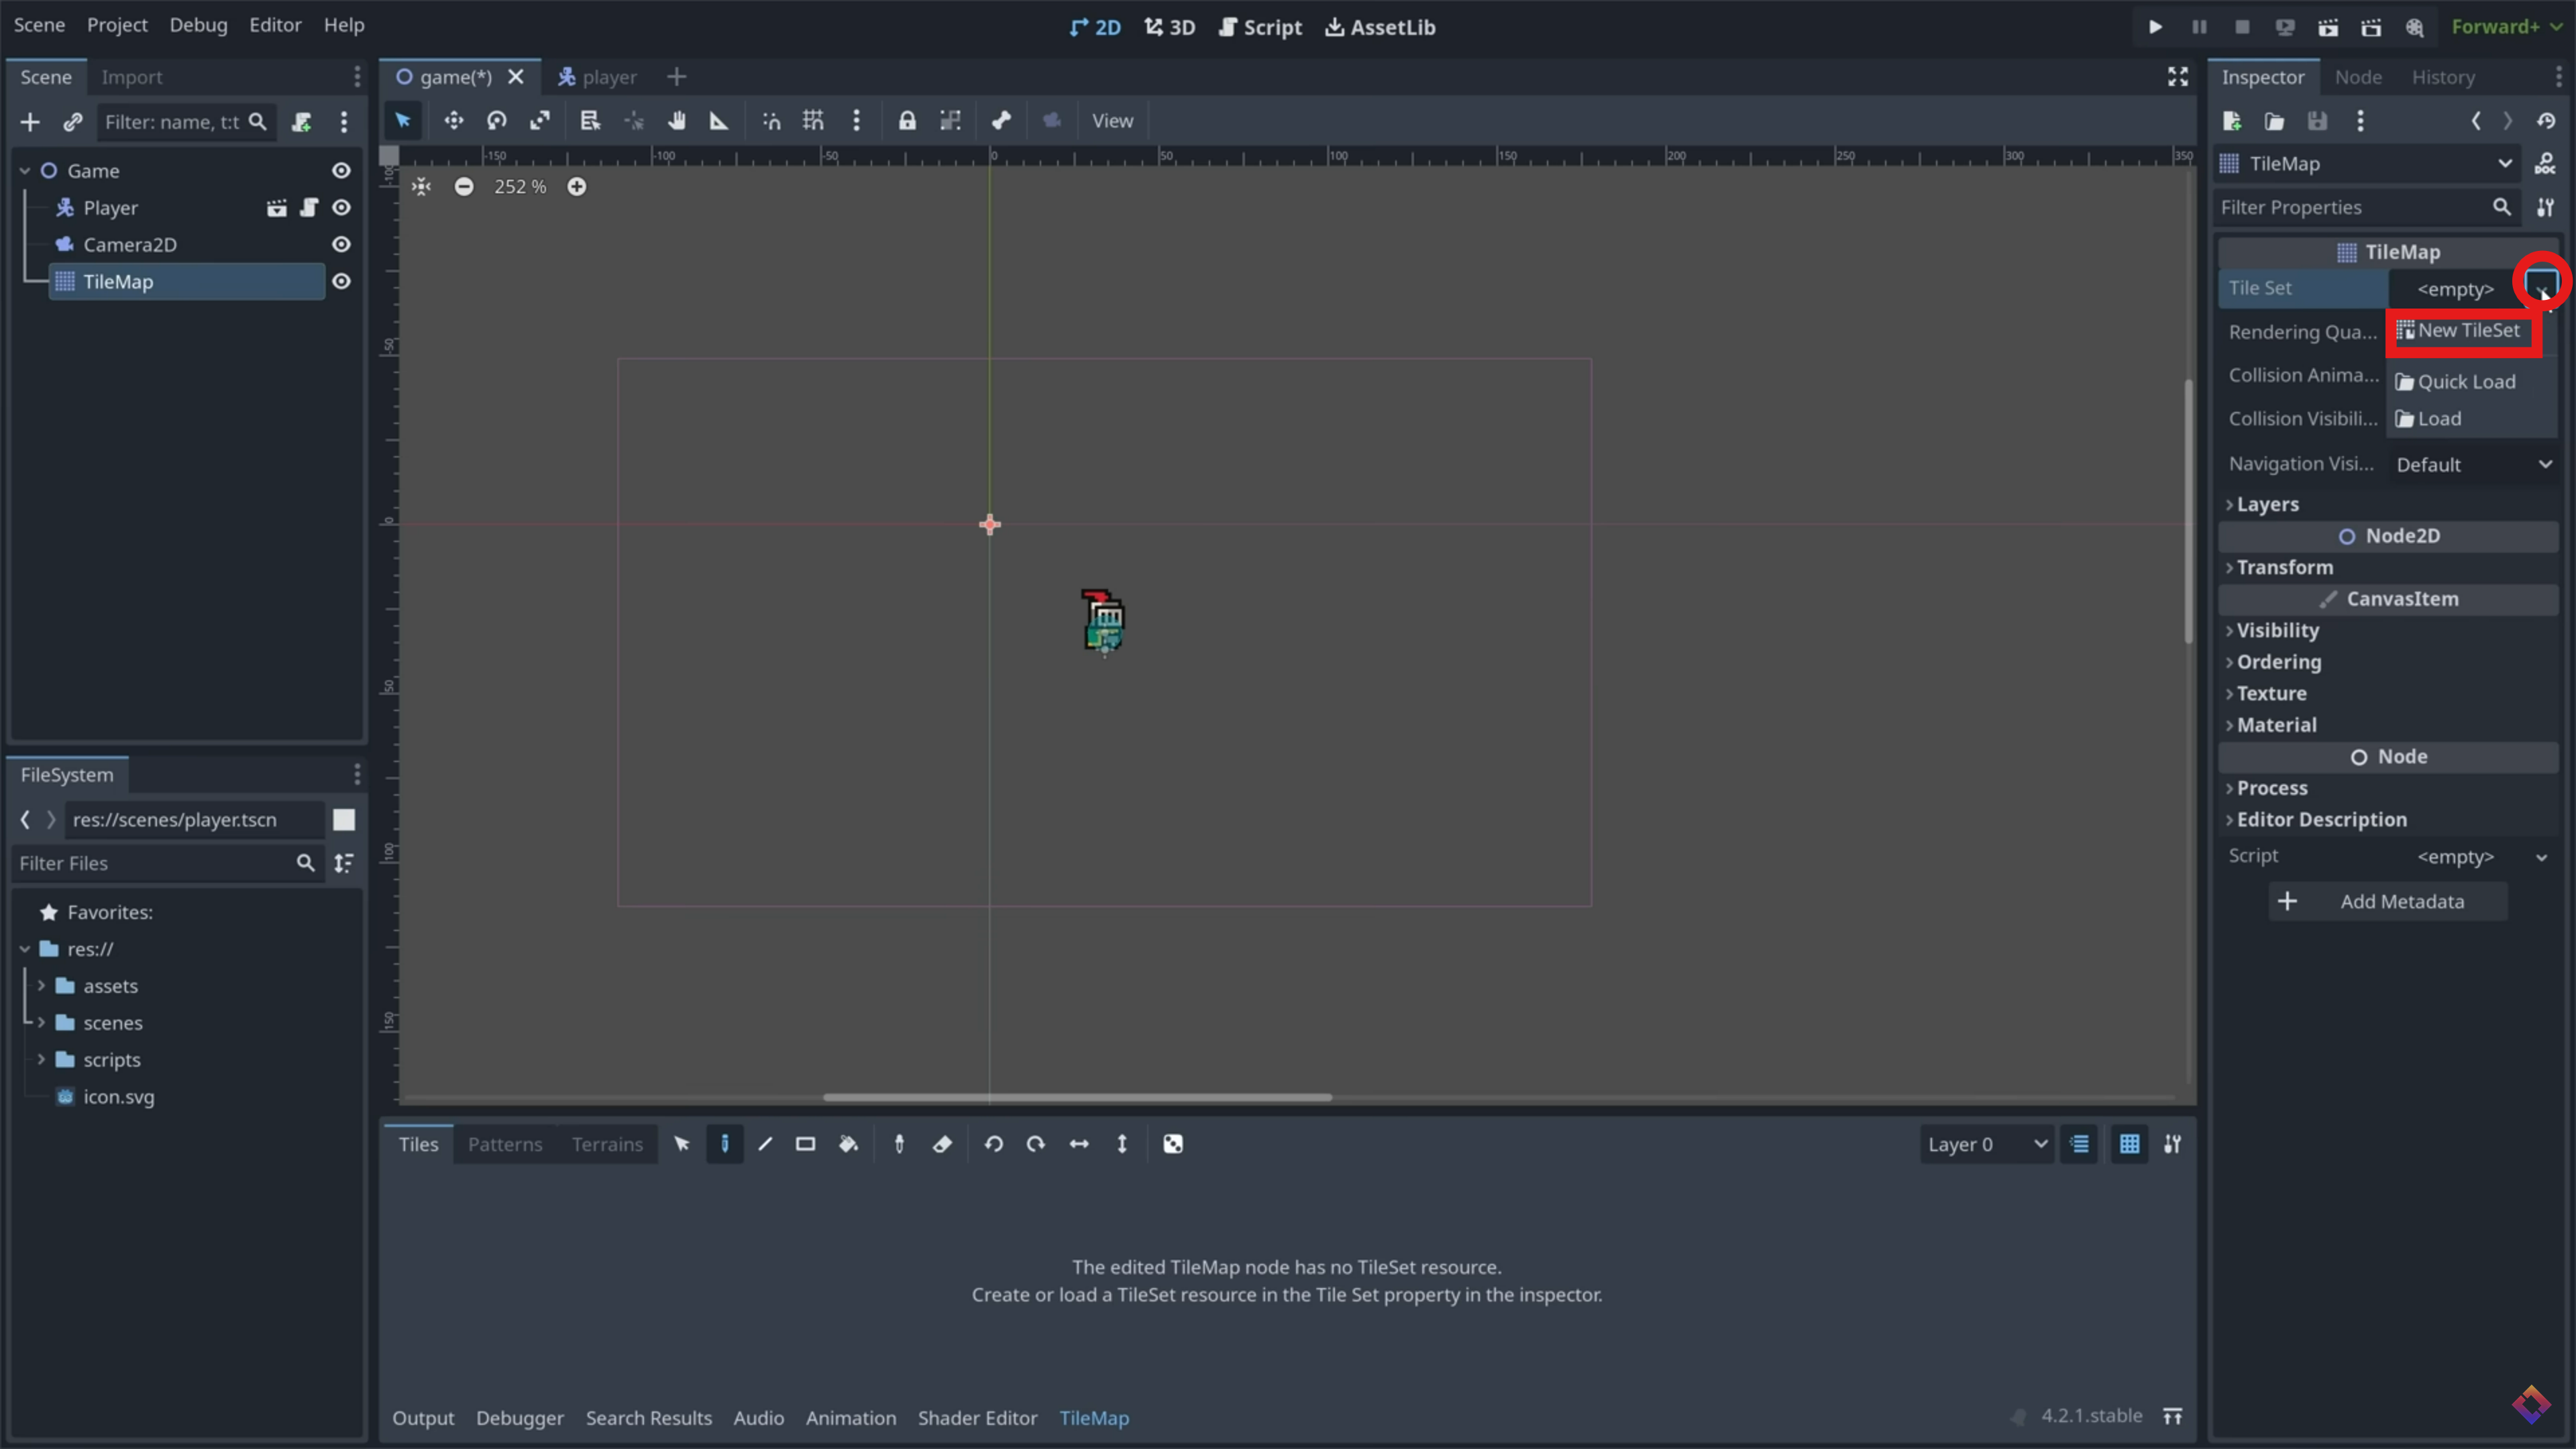Select the Eraser tool in TileMap toolbar
The height and width of the screenshot is (1449, 2576).
point(942,1144)
